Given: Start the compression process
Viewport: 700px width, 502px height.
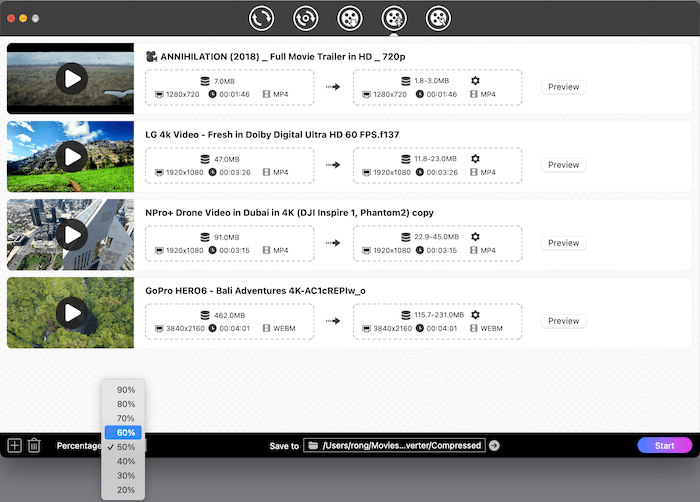Looking at the screenshot, I should tap(664, 446).
